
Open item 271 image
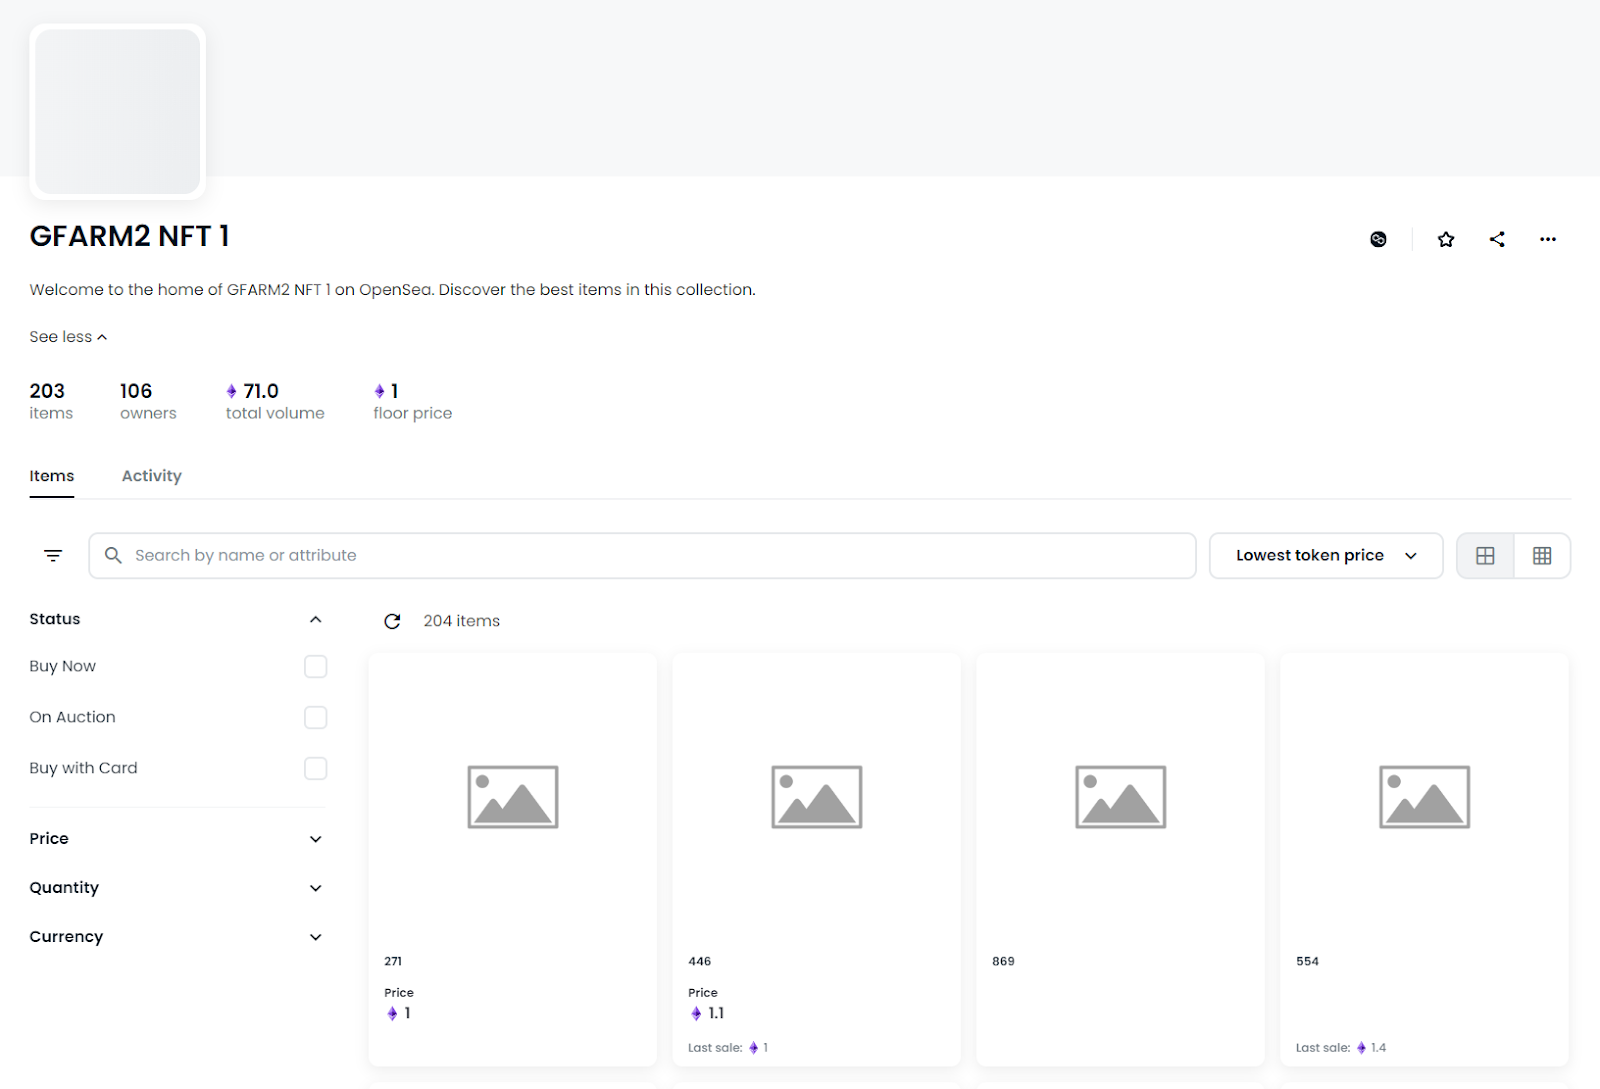click(x=513, y=797)
